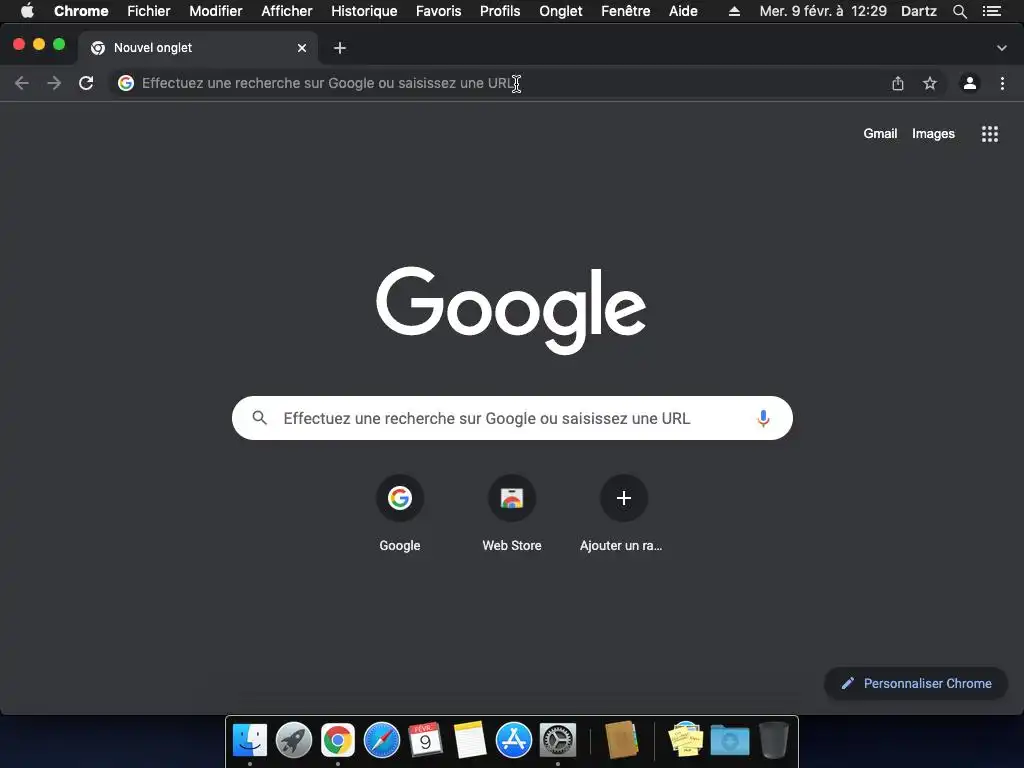Image resolution: width=1024 pixels, height=768 pixels.
Task: Click the Dartz user name in the menu bar
Action: [x=919, y=11]
